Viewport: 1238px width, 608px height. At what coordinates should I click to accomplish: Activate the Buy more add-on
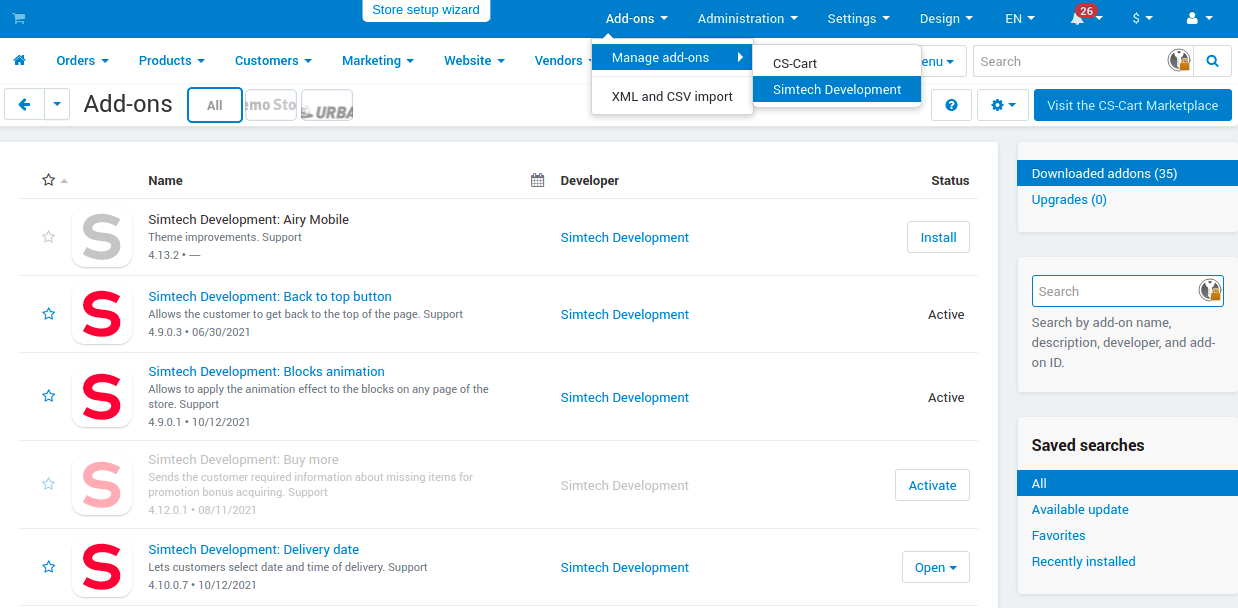pyautogui.click(x=932, y=485)
